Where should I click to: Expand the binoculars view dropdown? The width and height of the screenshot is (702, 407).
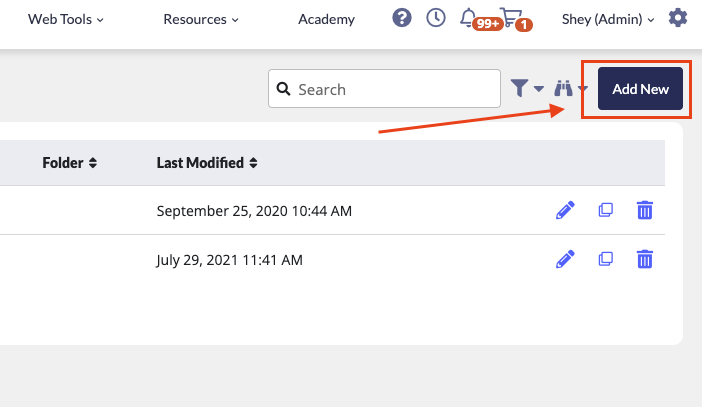570,88
